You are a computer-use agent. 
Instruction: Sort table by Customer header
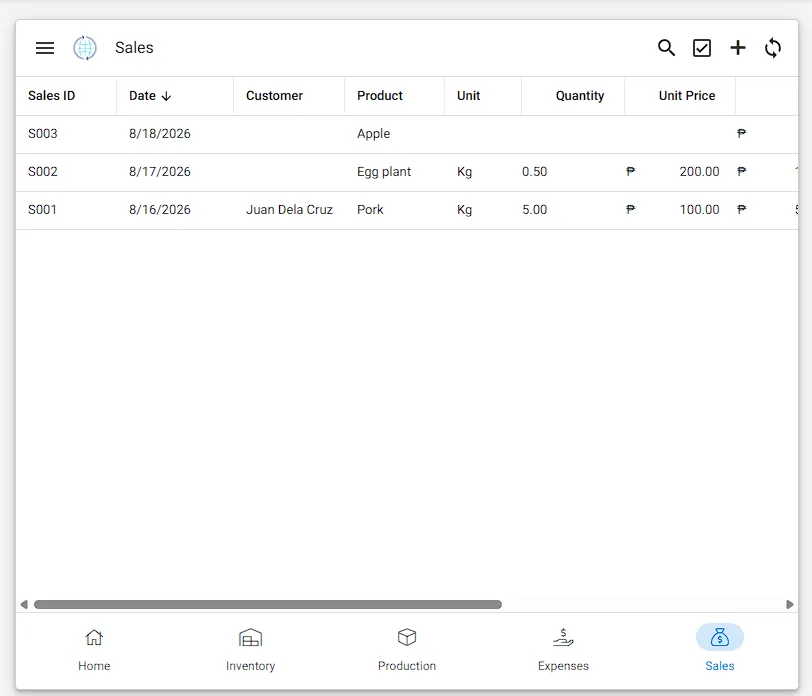click(x=274, y=96)
